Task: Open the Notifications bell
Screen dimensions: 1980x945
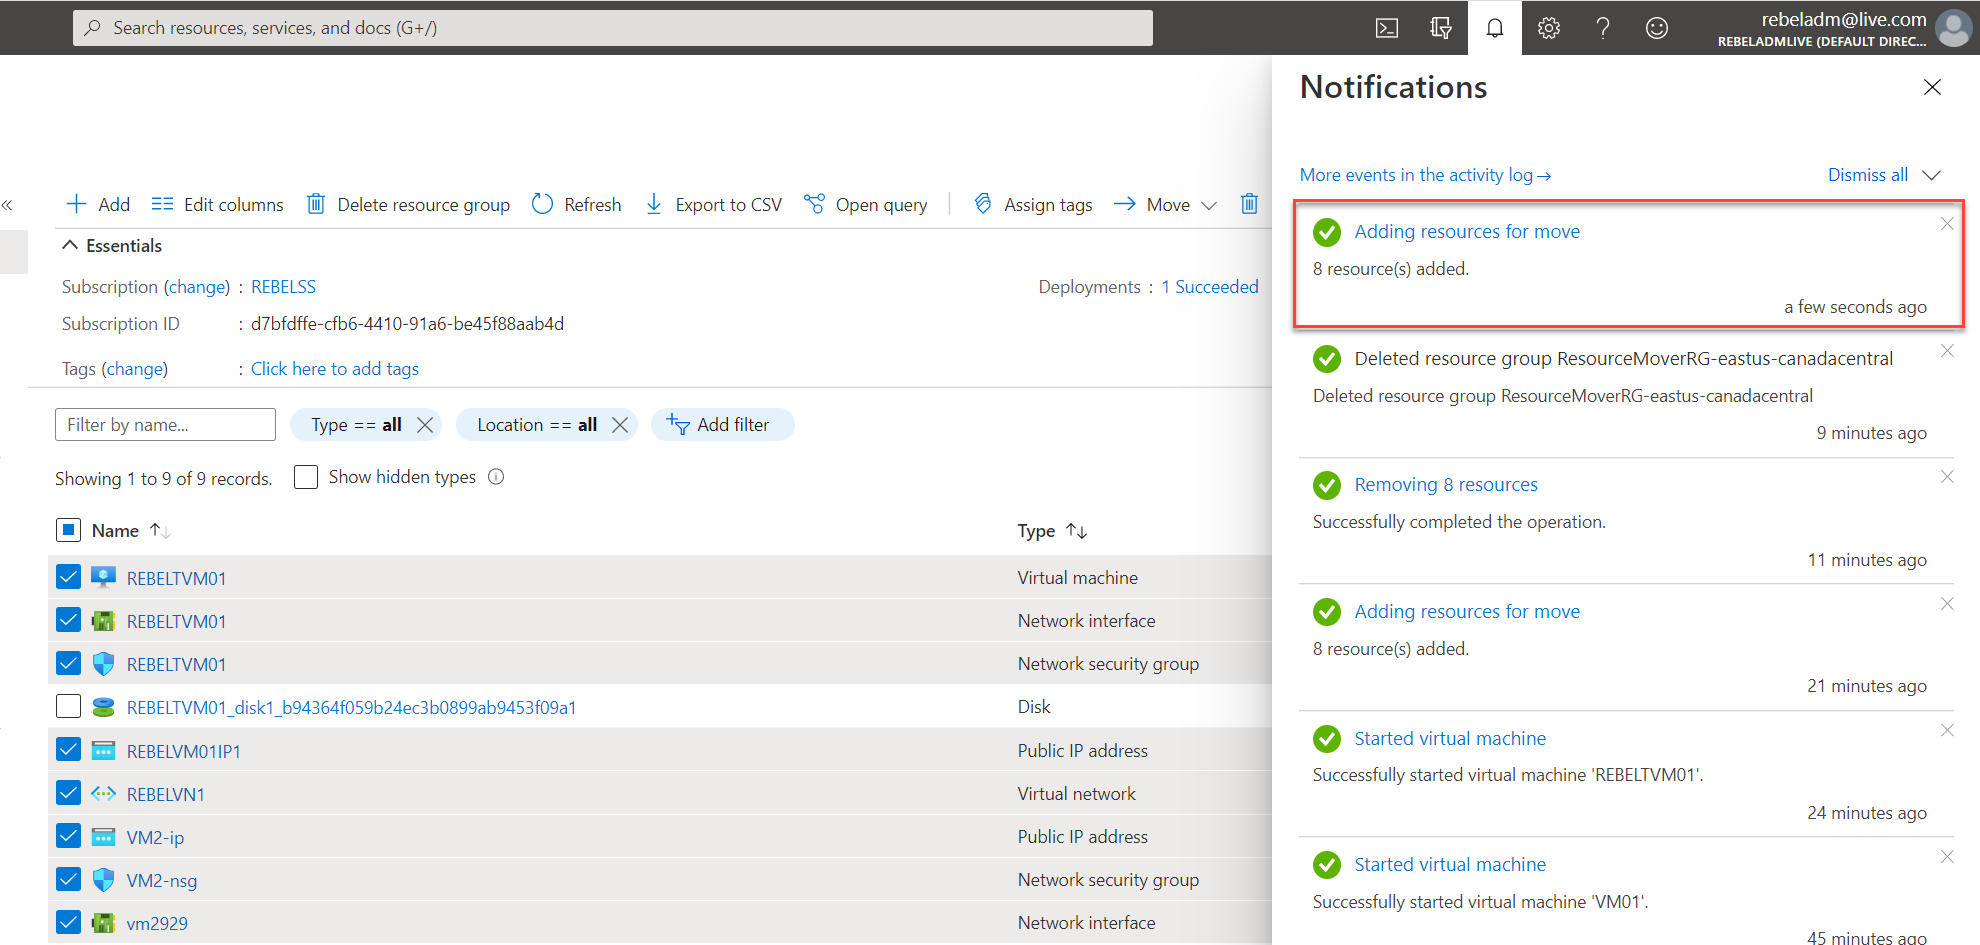Action: tap(1494, 27)
